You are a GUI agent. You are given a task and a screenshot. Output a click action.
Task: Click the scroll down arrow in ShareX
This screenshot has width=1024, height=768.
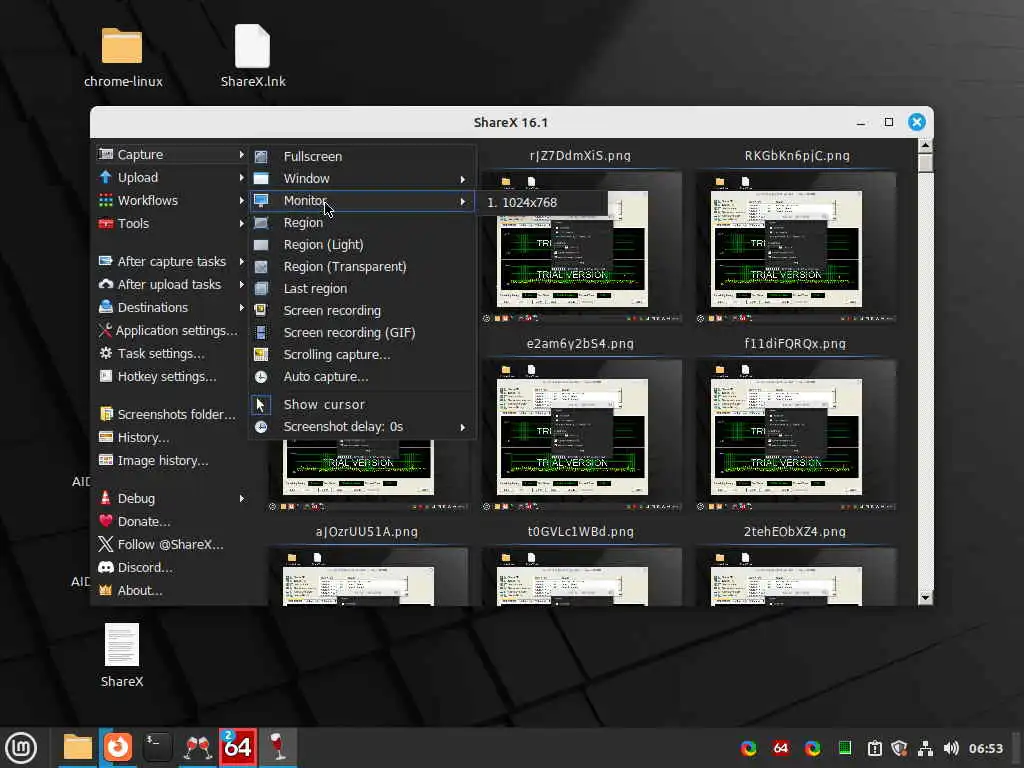tap(925, 597)
